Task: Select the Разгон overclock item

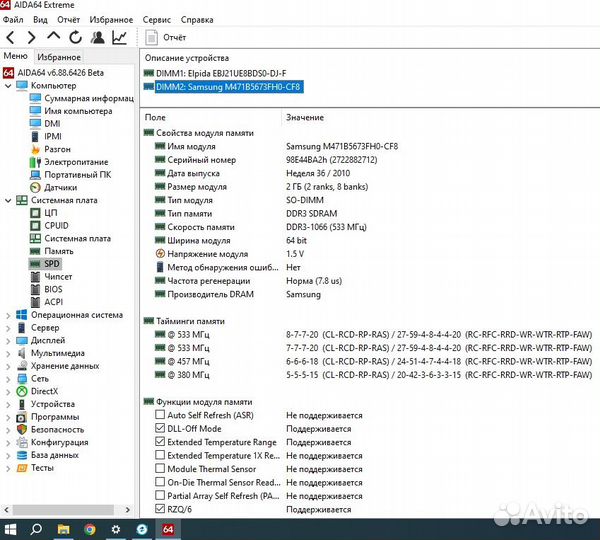Action: (57, 149)
